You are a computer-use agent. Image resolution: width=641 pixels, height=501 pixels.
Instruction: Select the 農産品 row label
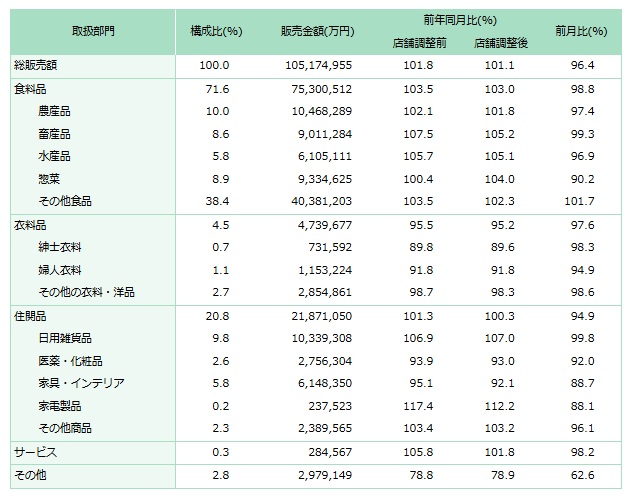[54, 111]
